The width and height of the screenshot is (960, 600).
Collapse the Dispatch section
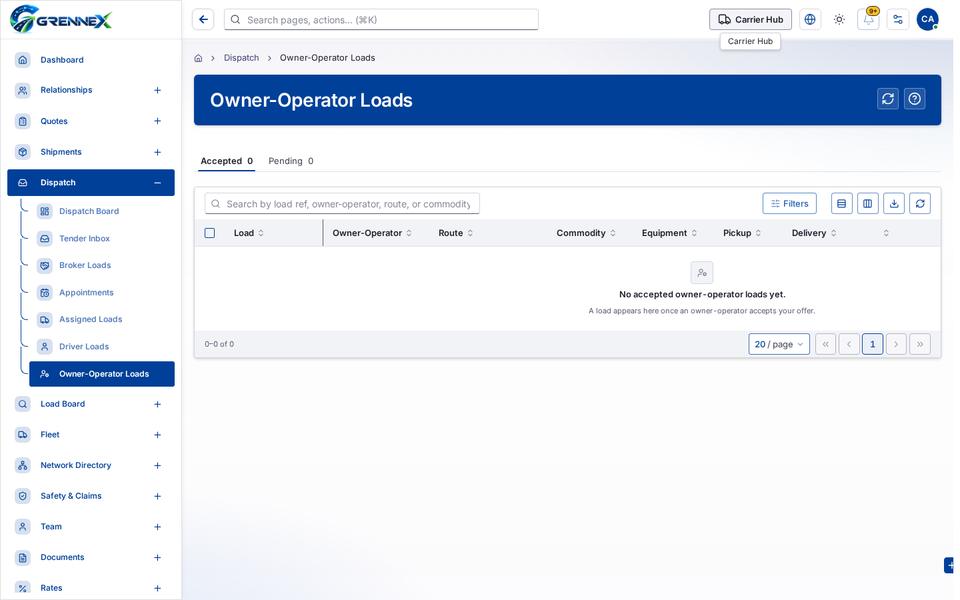coord(157,183)
